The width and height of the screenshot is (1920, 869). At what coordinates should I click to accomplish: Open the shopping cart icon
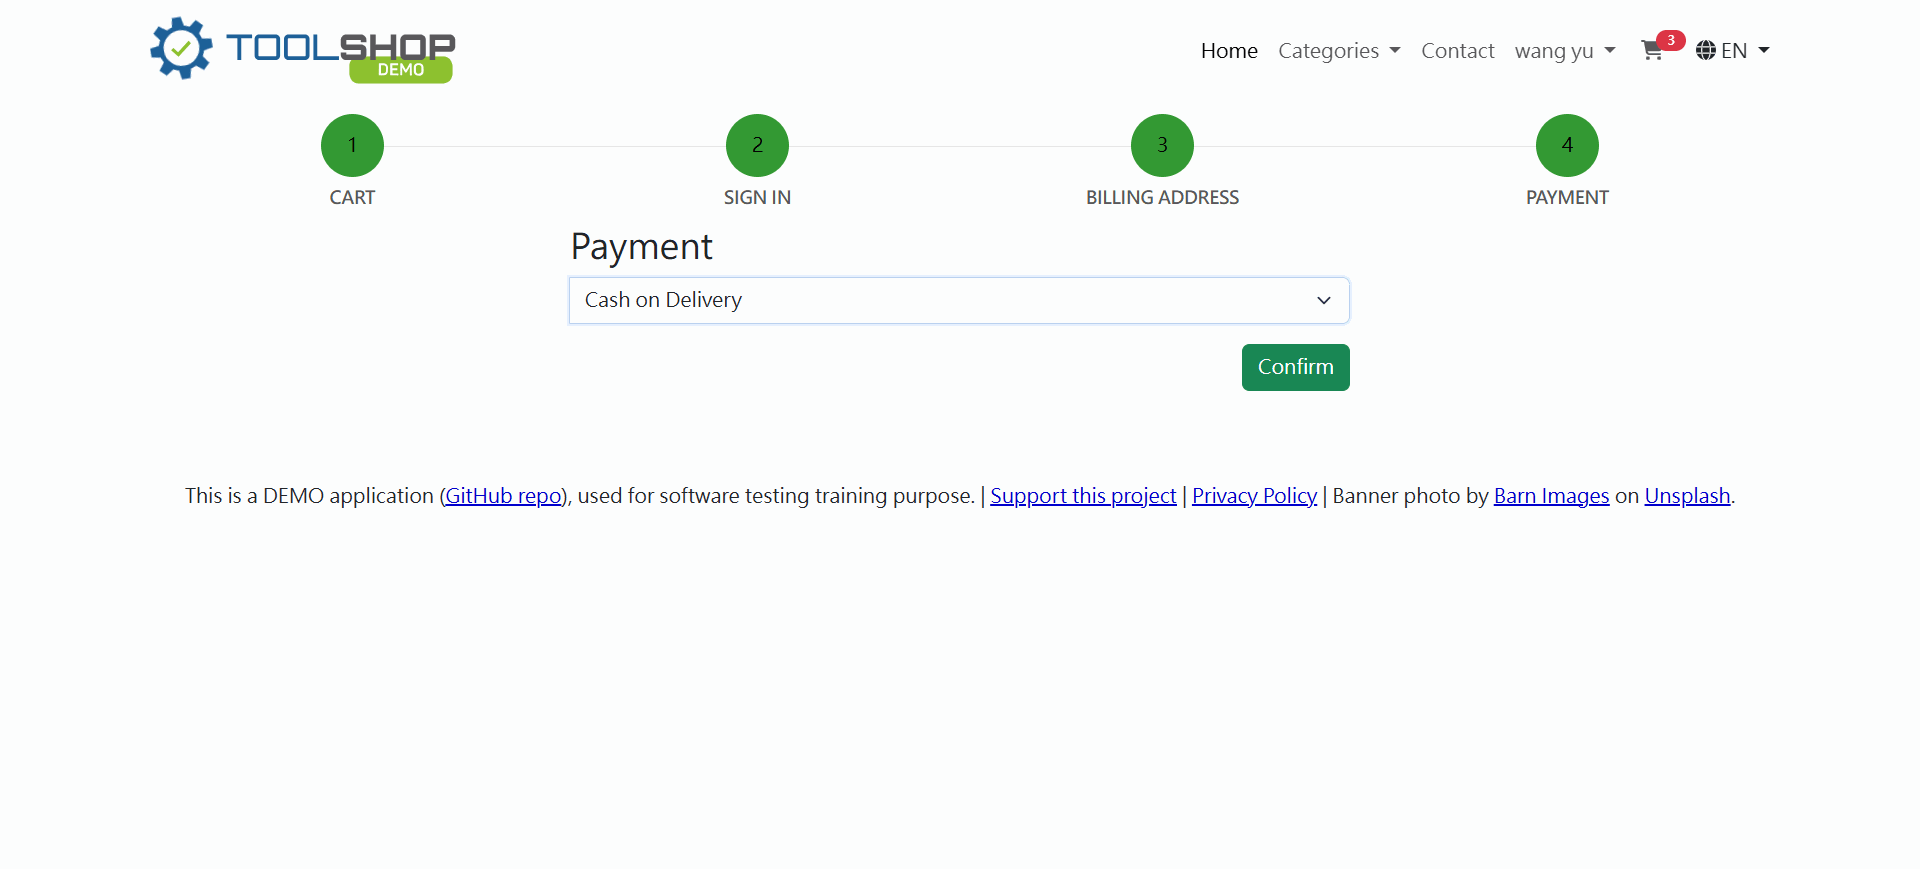1651,51
